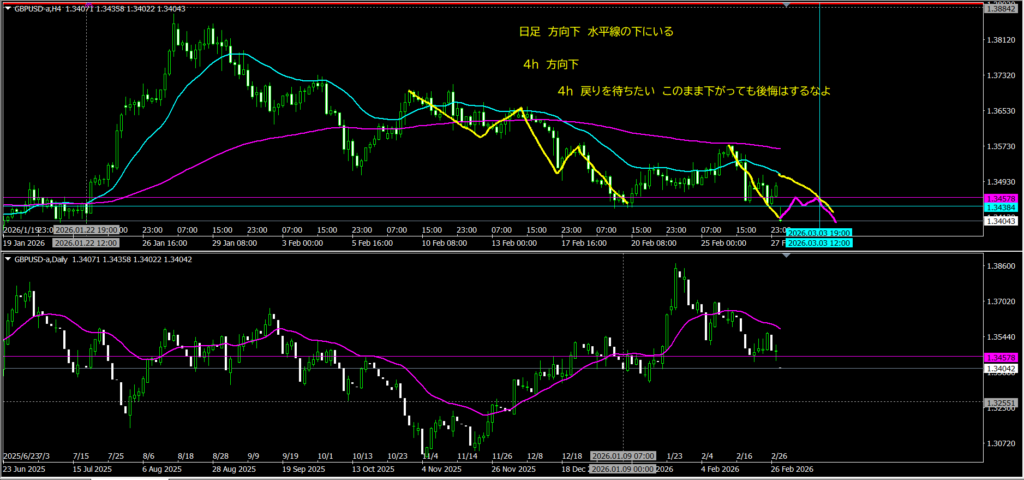The image size is (1024, 480).
Task: Select the cyan 1.34384 price tag
Action: [x=1001, y=207]
